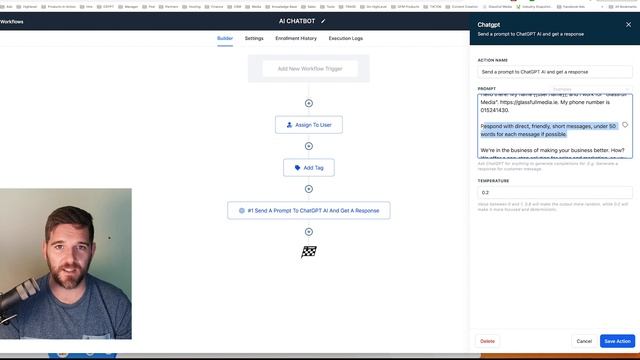The height and width of the screenshot is (360, 640).
Task: Open the Knowledge Base bookmark folder
Action: pyautogui.click(x=281, y=7)
